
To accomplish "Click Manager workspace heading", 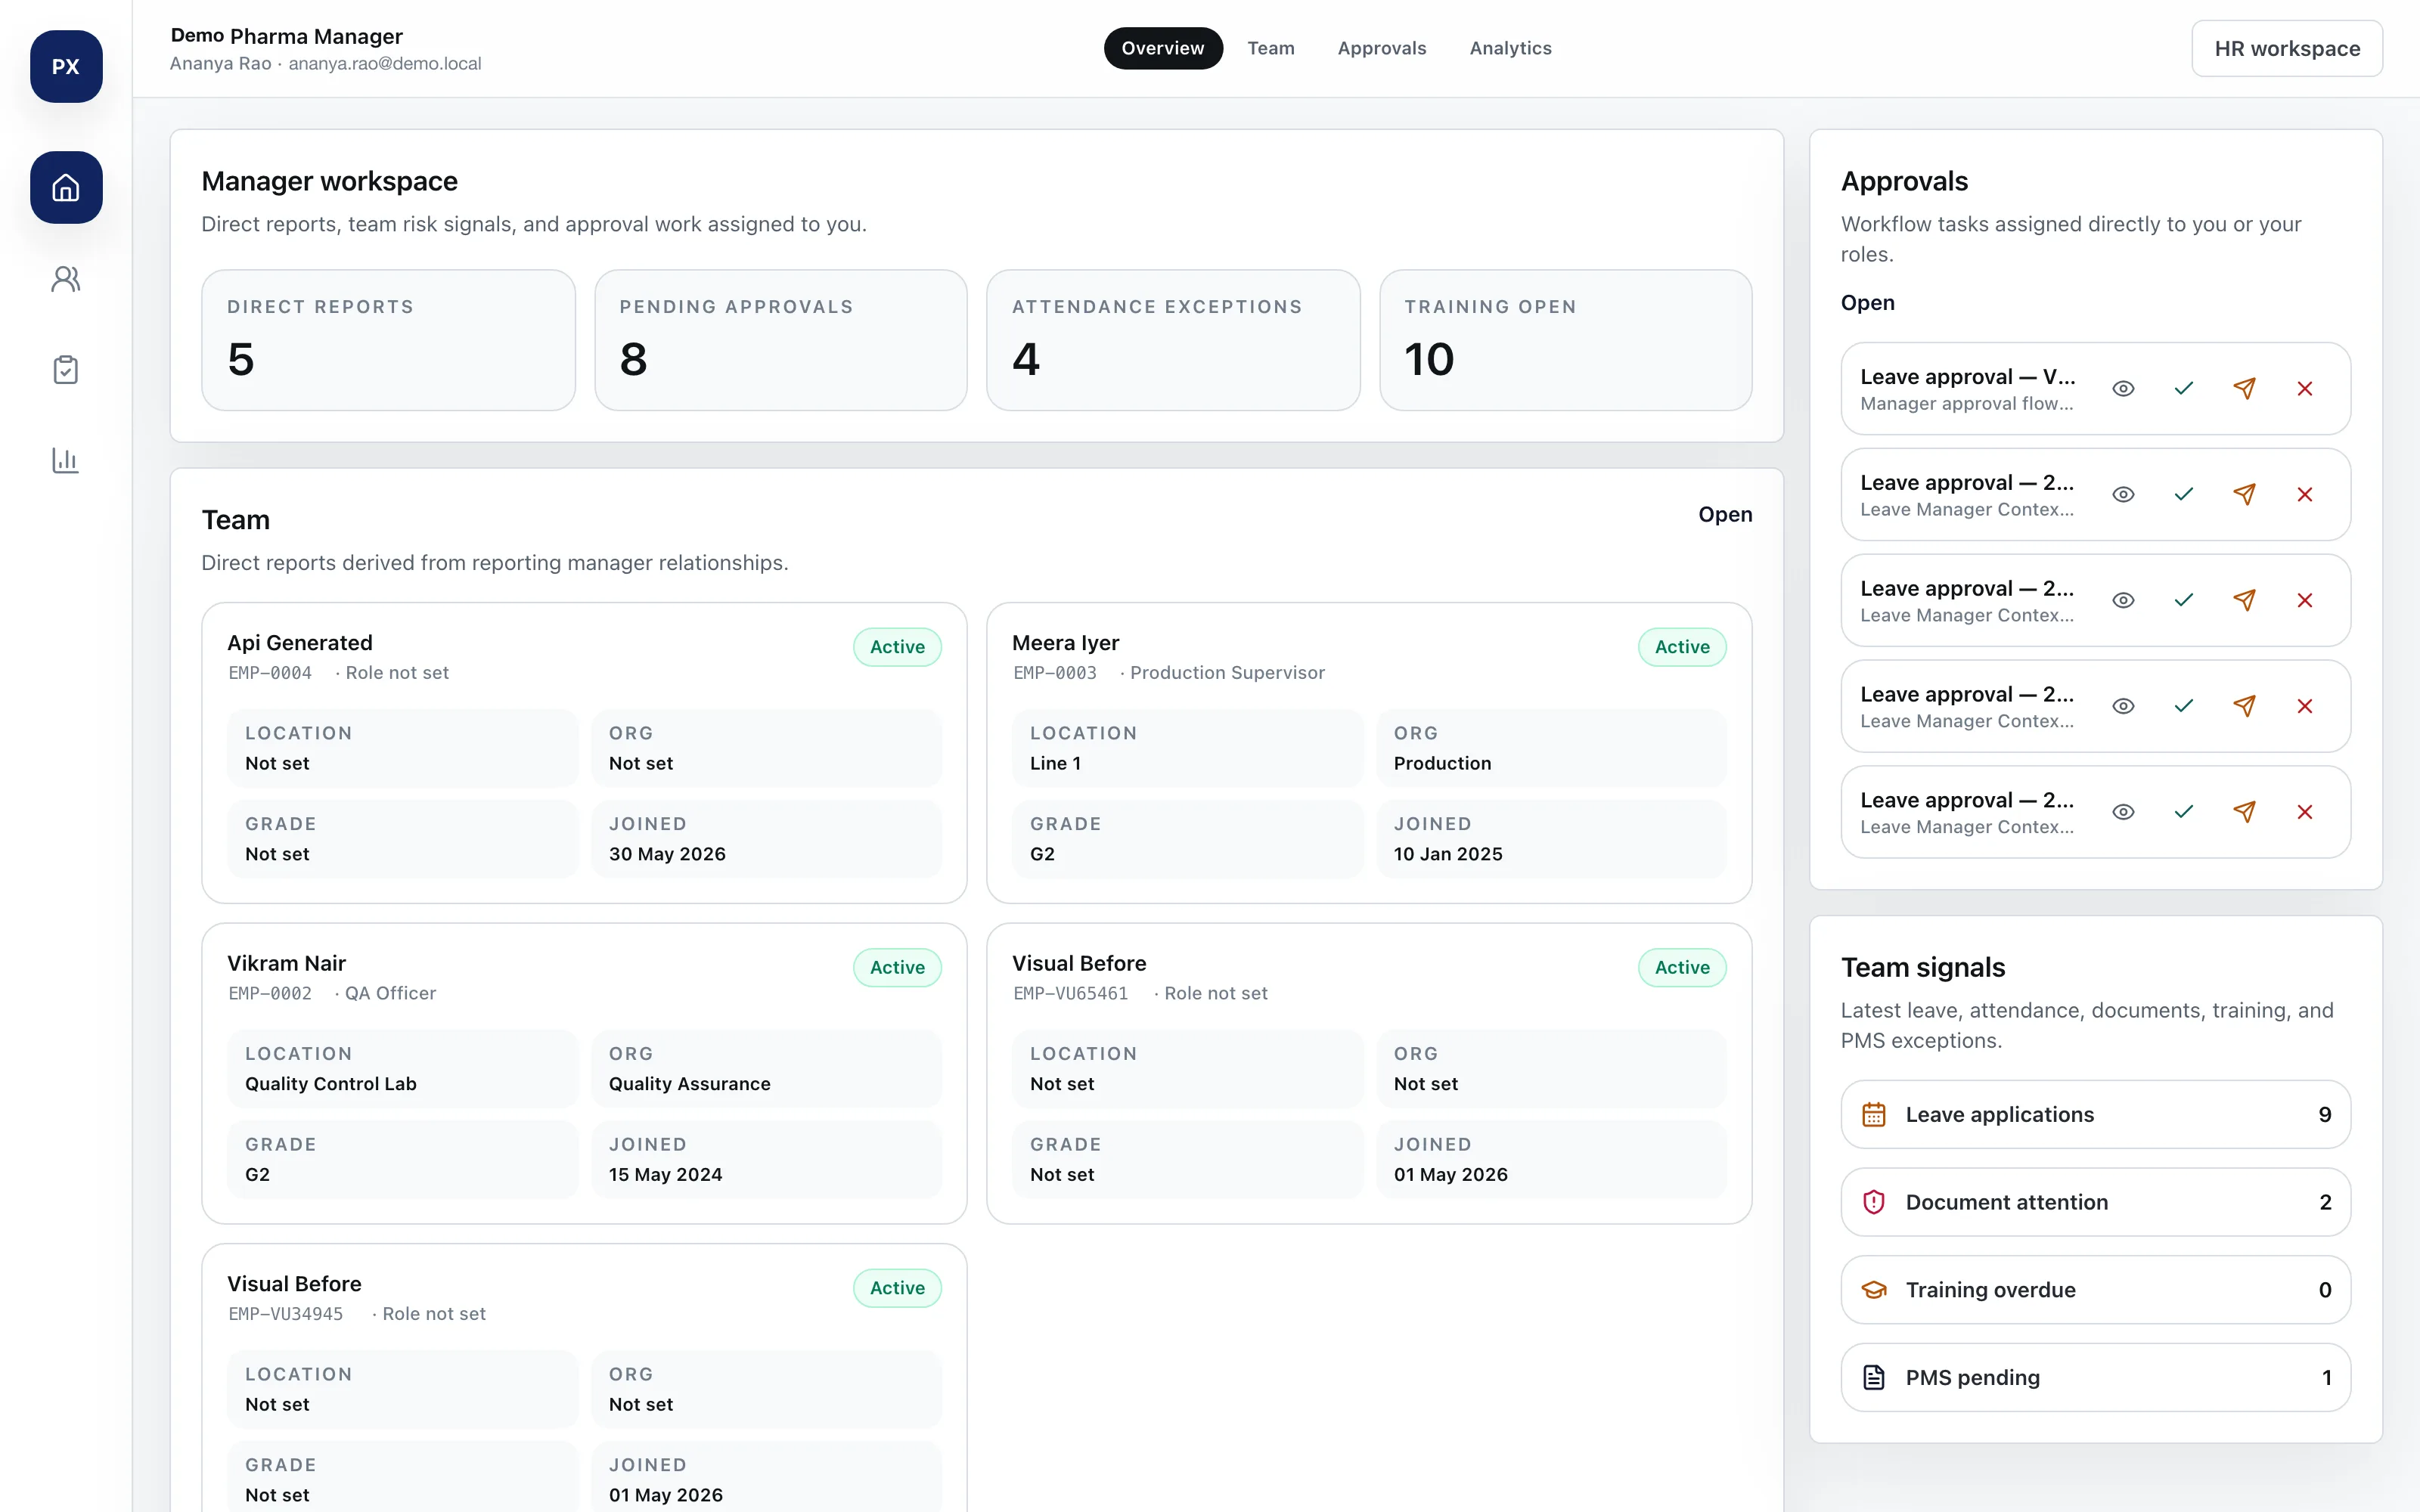I will (329, 181).
